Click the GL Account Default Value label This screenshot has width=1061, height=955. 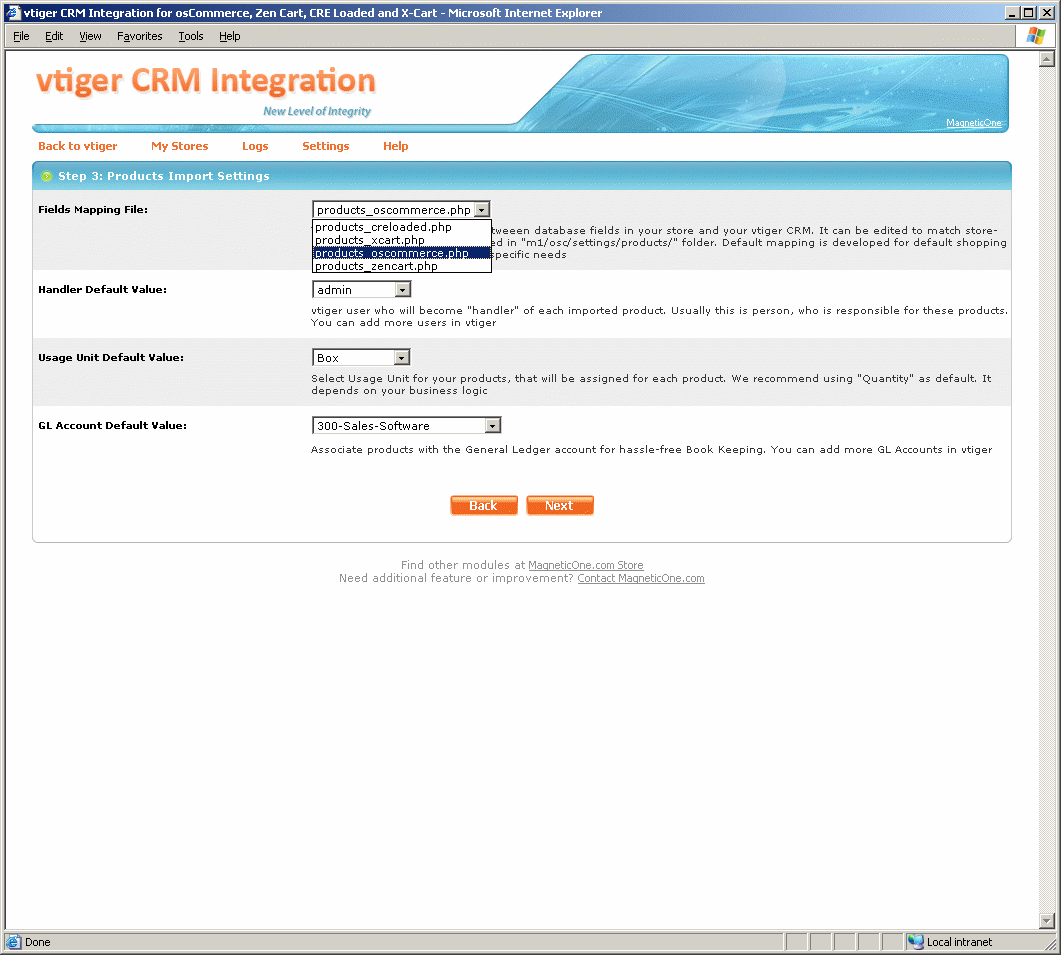pos(112,425)
